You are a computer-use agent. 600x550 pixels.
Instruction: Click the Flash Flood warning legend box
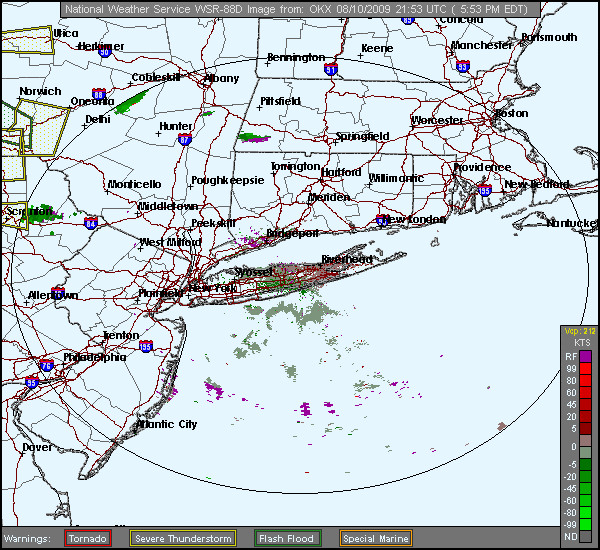[x=287, y=538]
